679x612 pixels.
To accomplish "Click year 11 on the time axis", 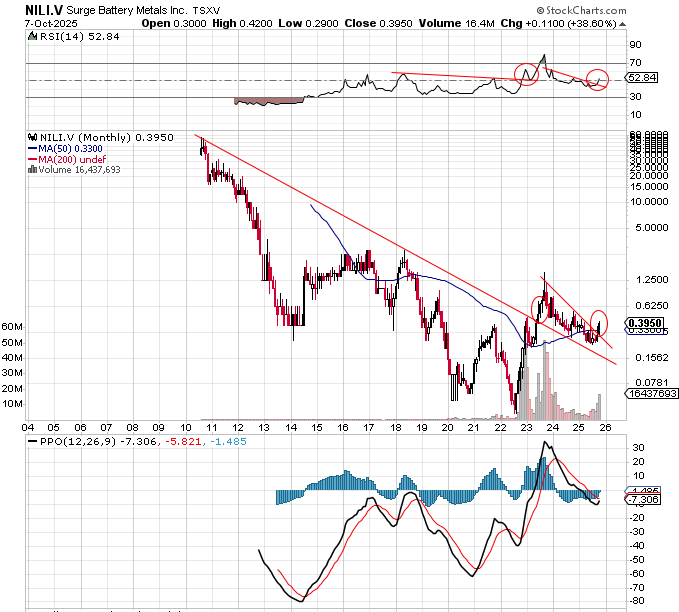I will (x=212, y=427).
